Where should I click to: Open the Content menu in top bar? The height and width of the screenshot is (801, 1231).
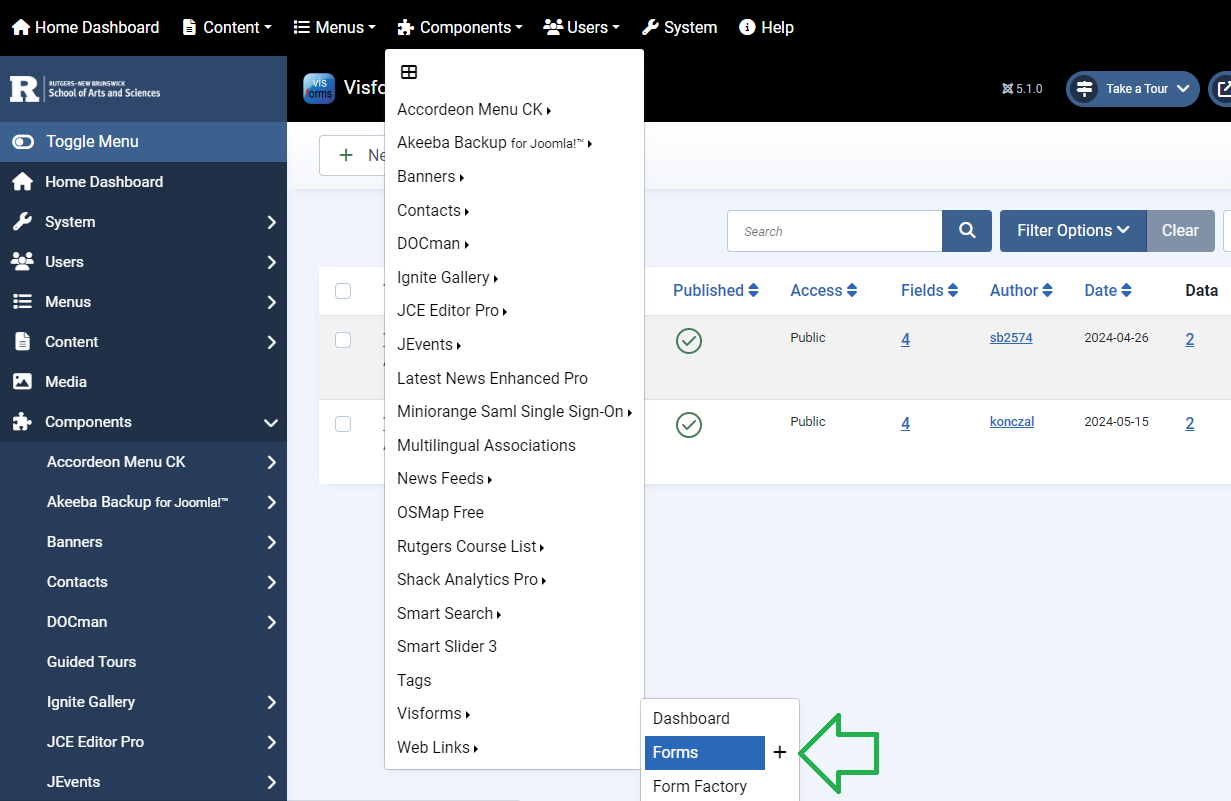pos(227,27)
